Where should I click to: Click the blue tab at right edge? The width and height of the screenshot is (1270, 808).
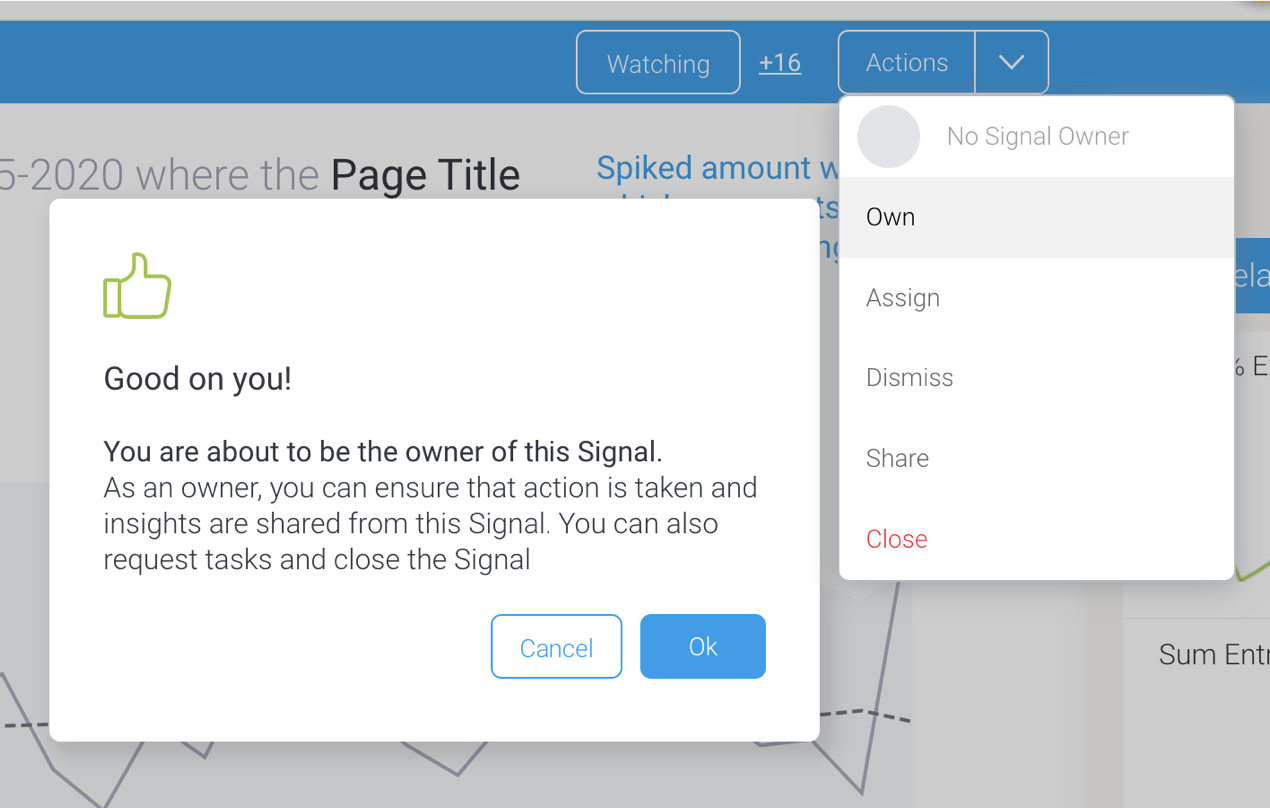1253,277
